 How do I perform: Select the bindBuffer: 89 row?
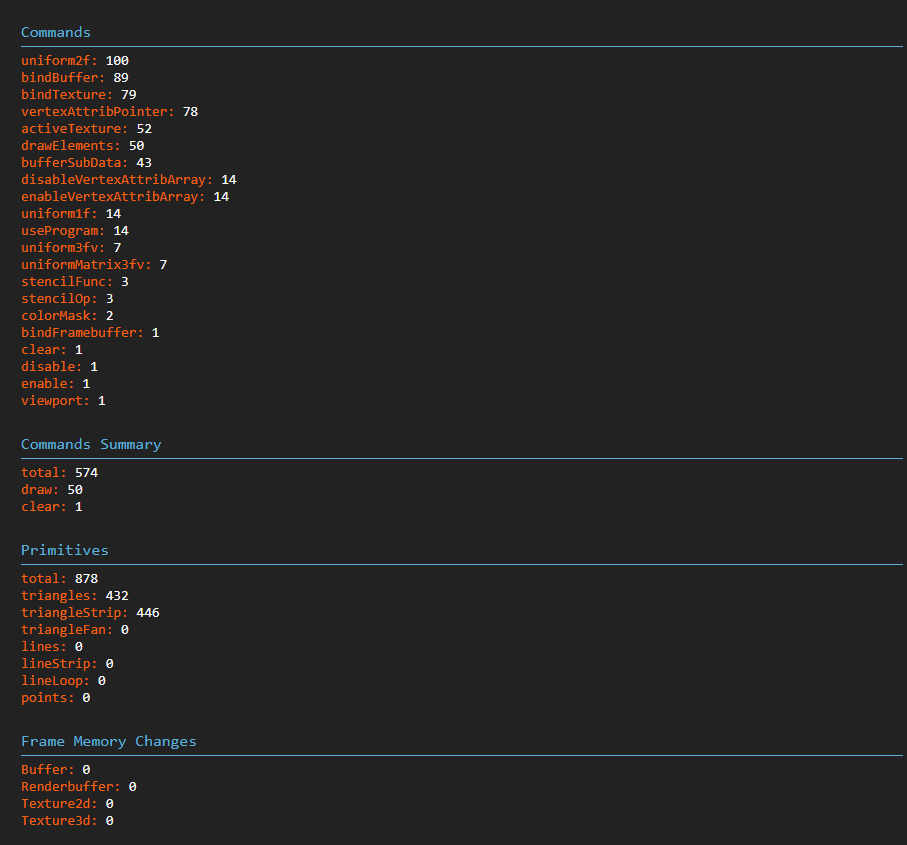tap(75, 78)
